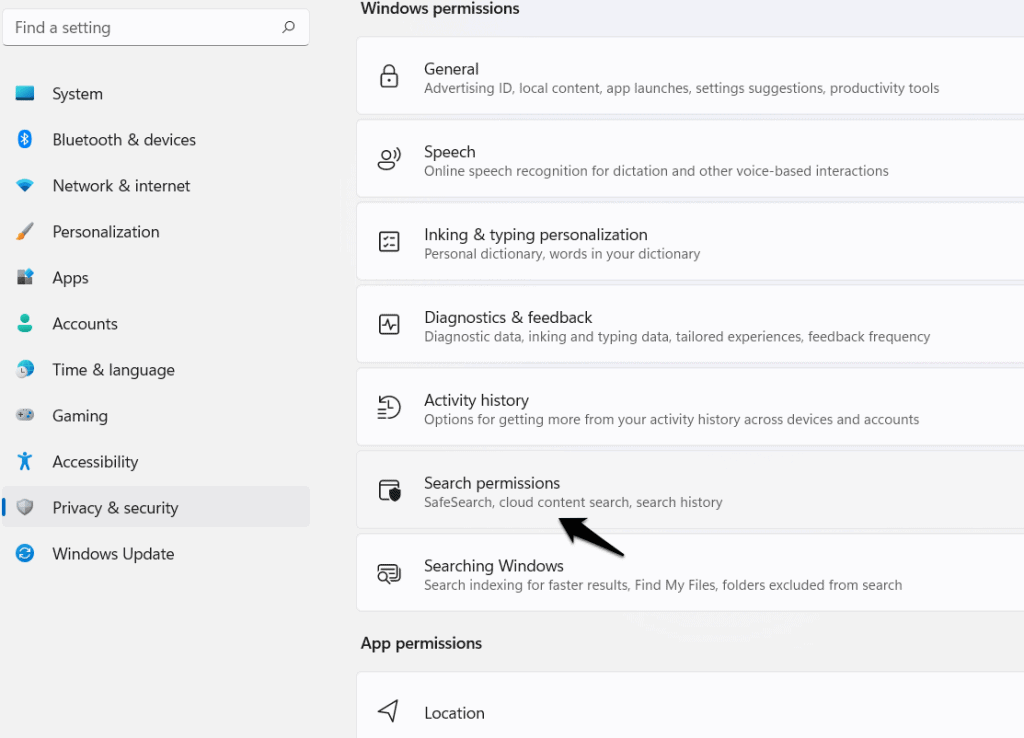Open the Activity history settings

point(690,407)
